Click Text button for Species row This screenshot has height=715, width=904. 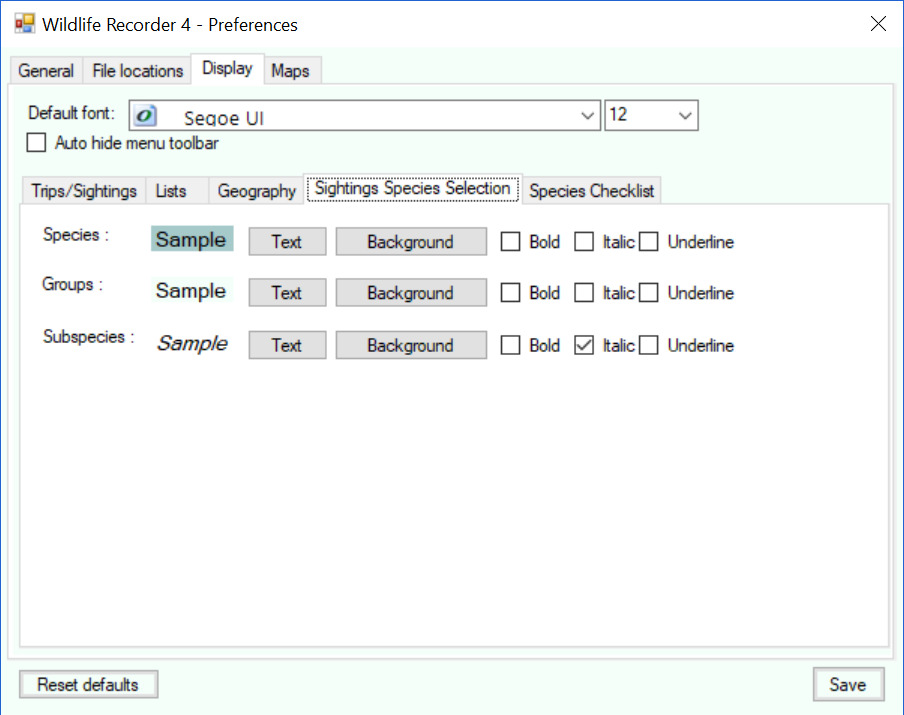tap(287, 242)
